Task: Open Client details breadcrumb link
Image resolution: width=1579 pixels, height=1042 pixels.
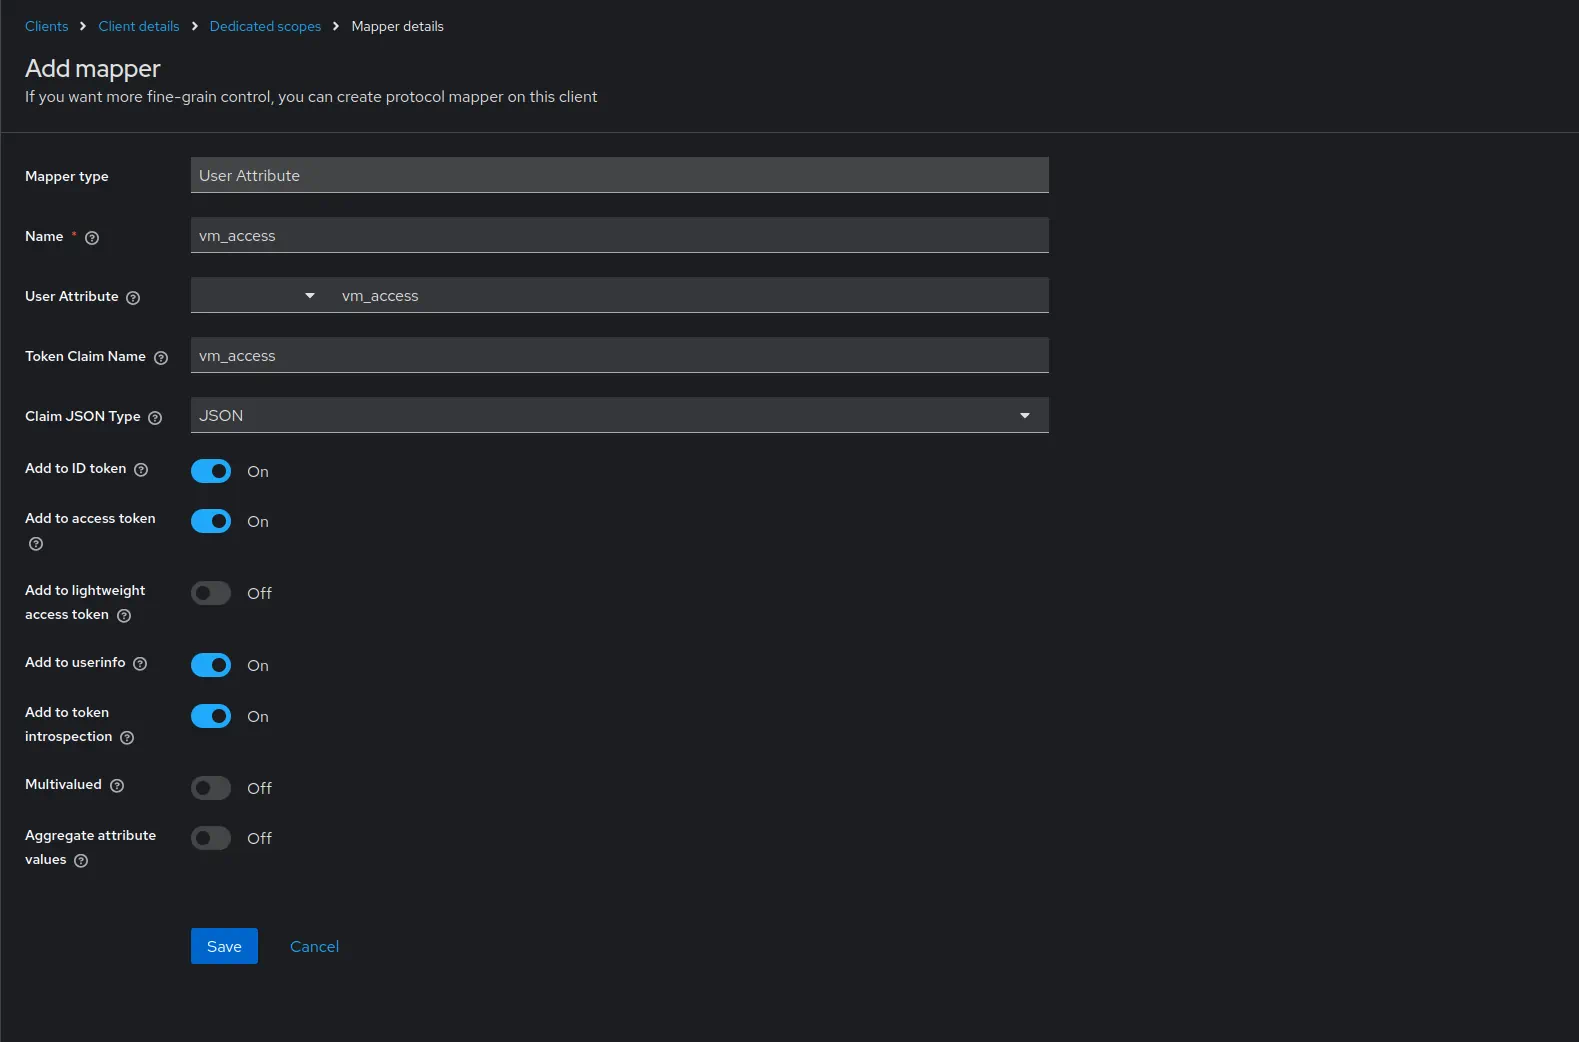Action: (139, 26)
